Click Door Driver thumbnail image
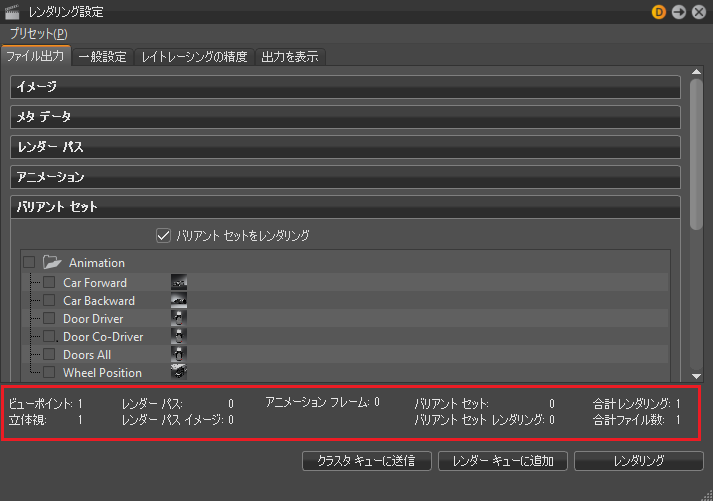This screenshot has width=713, height=501. click(x=179, y=318)
